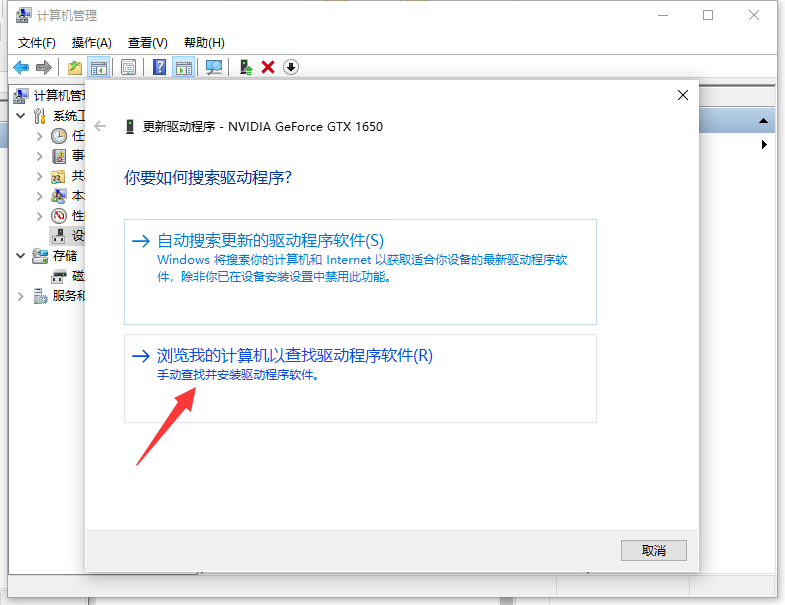
Task: Collapse the 系统工具 tree node
Action: (21, 116)
